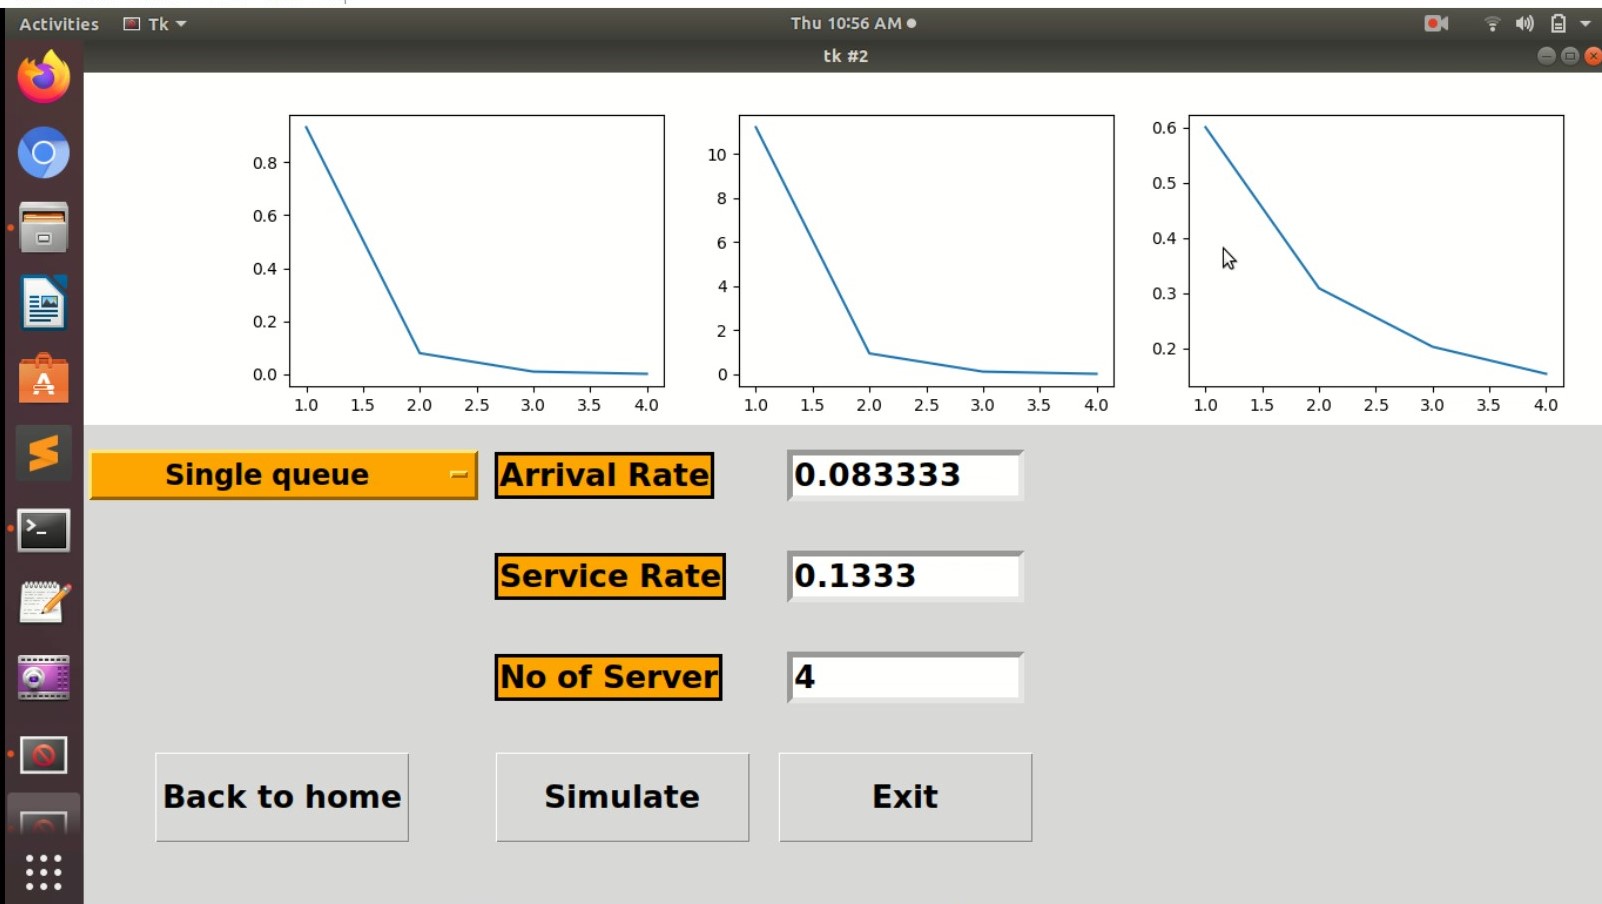The image size is (1602, 904).
Task: Open the Files manager in dock
Action: click(43, 228)
